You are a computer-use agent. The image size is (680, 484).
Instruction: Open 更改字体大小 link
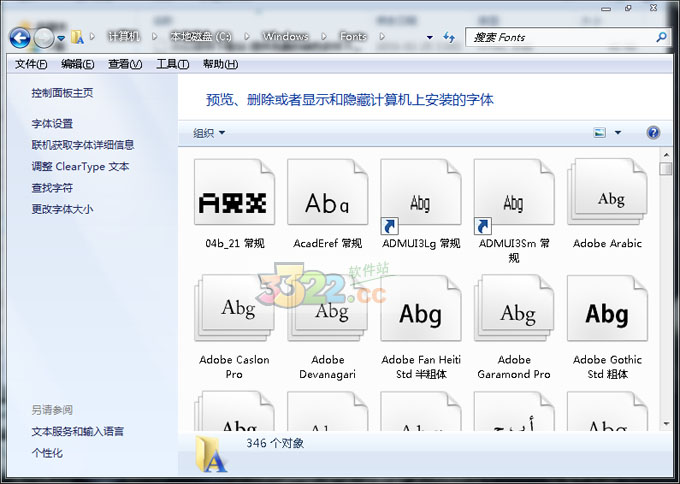(x=62, y=209)
